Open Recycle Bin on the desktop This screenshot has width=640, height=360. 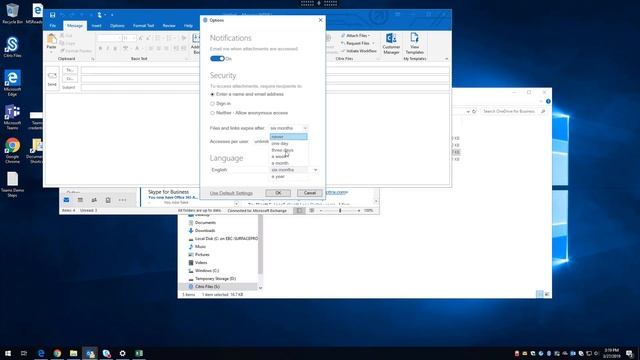[12, 13]
